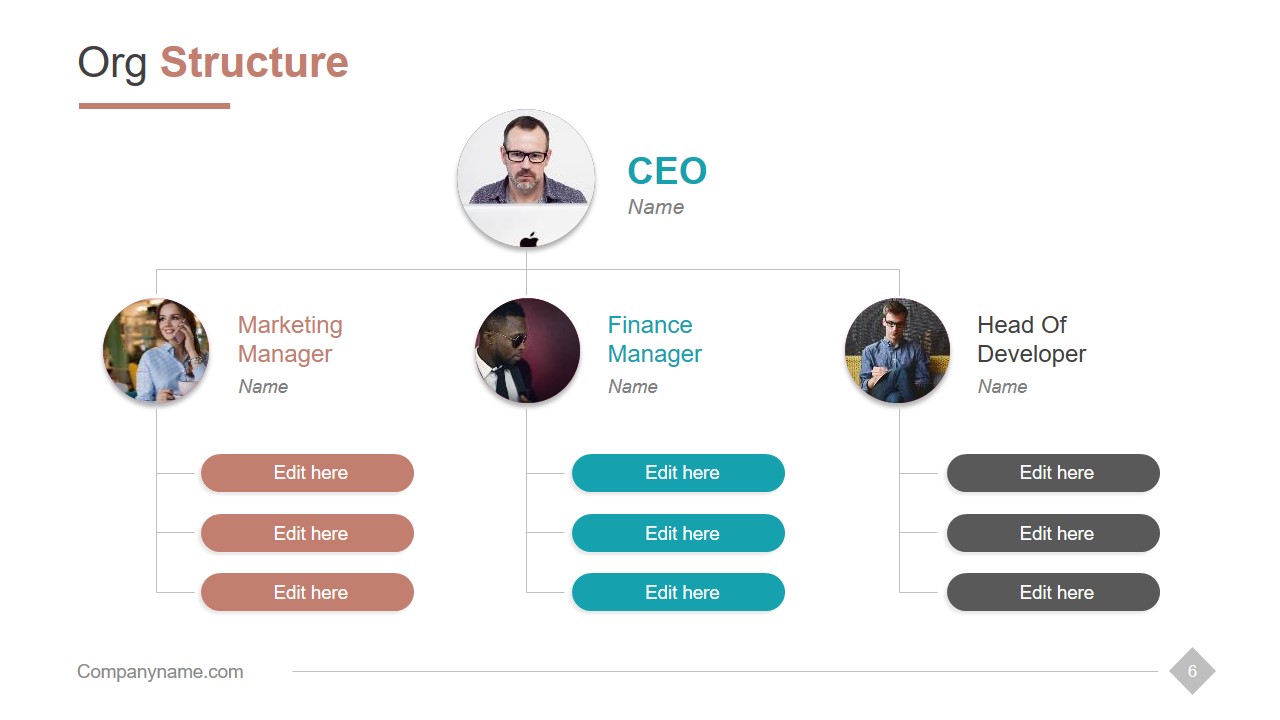Click the top teal "Edit here" button
This screenshot has width=1280, height=720.
coord(678,473)
